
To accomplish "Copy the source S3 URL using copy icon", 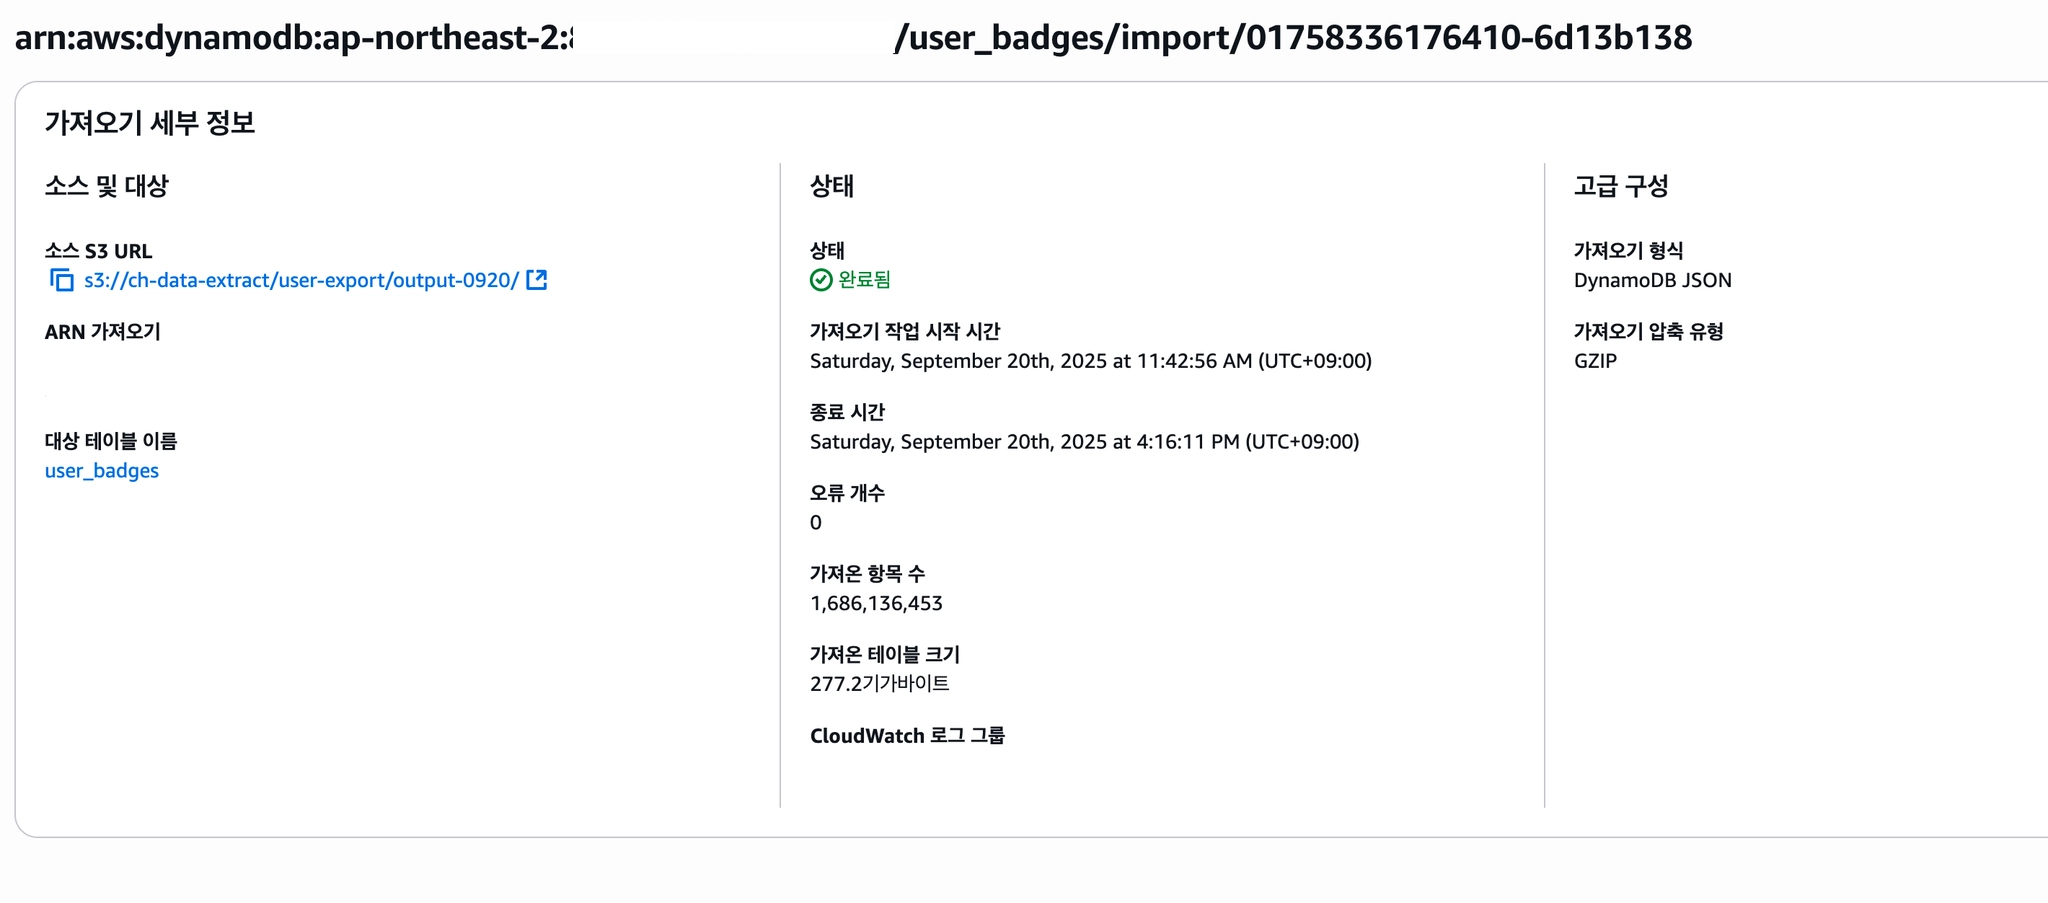I will 62,281.
